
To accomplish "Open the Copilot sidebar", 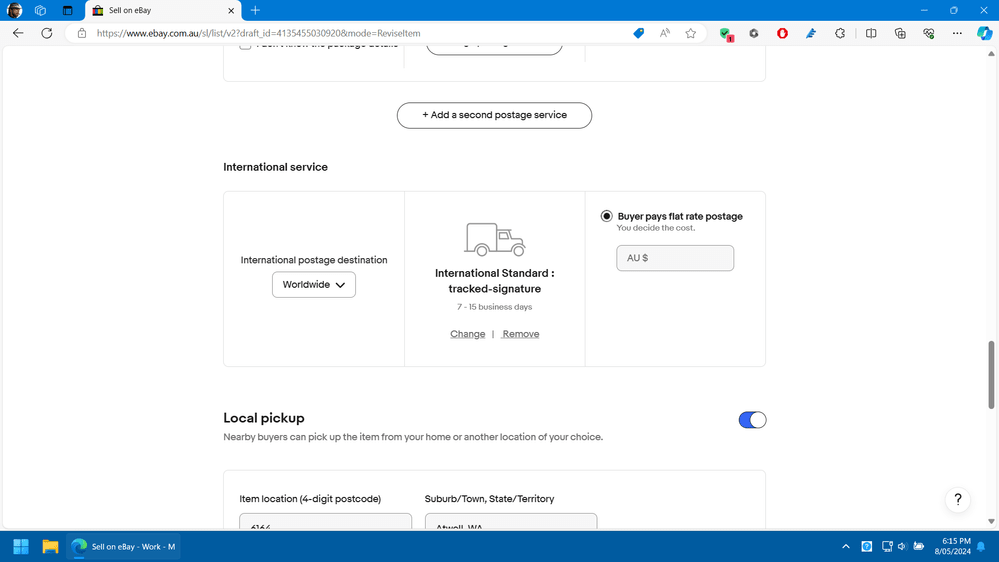I will pos(984,33).
